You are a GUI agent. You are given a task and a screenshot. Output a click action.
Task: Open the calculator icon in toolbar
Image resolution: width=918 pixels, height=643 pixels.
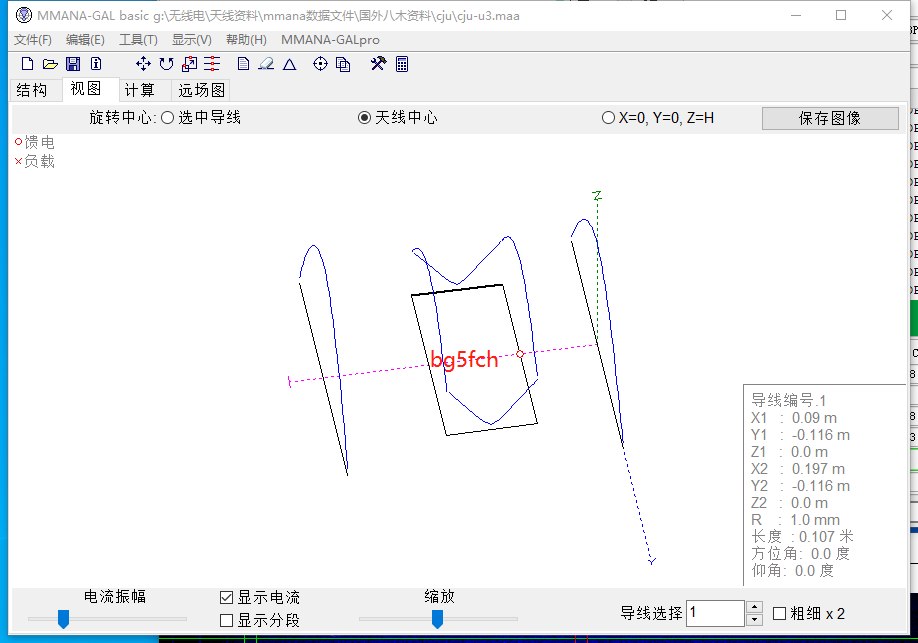(402, 64)
